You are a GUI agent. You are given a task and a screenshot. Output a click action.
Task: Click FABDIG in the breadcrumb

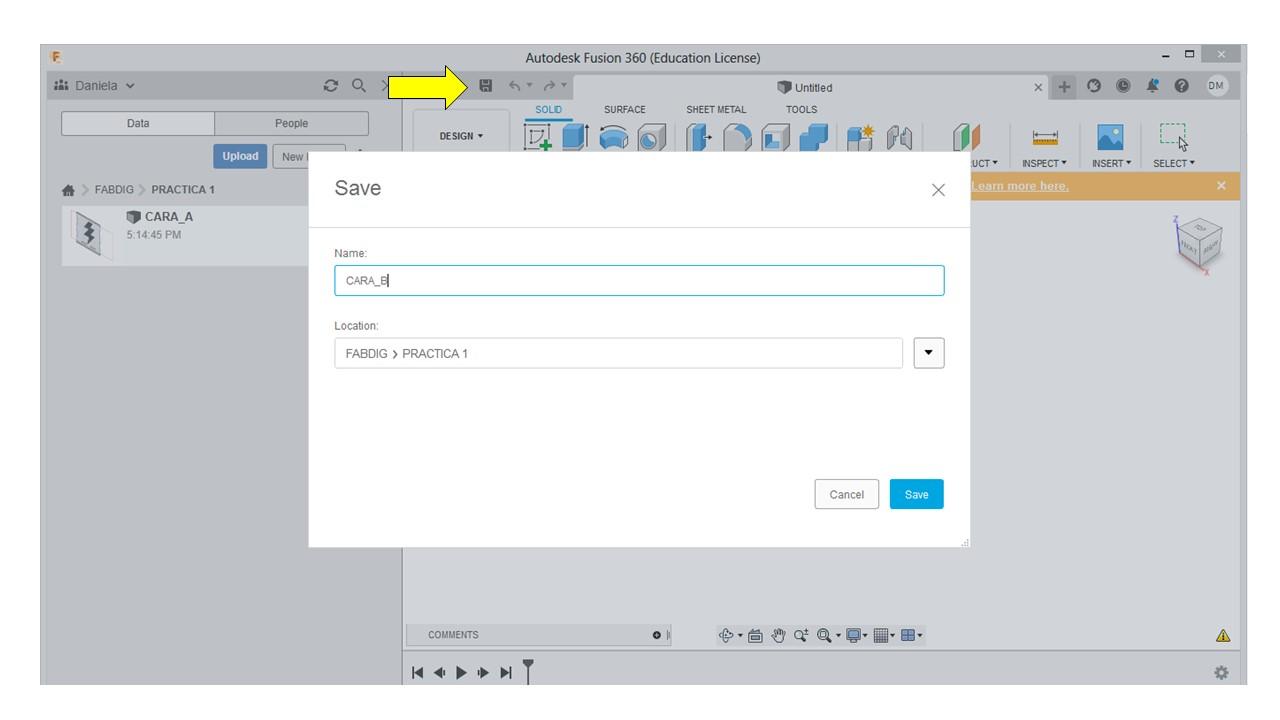click(114, 189)
